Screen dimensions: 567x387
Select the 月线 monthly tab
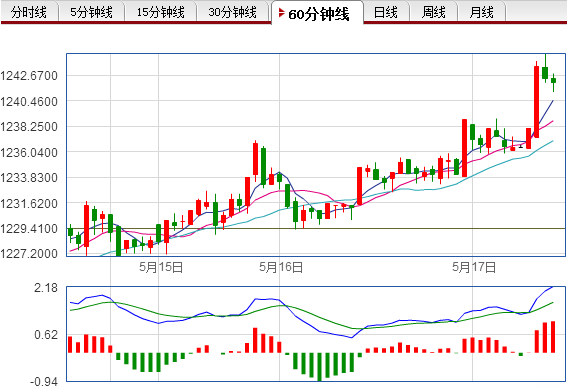click(x=481, y=12)
